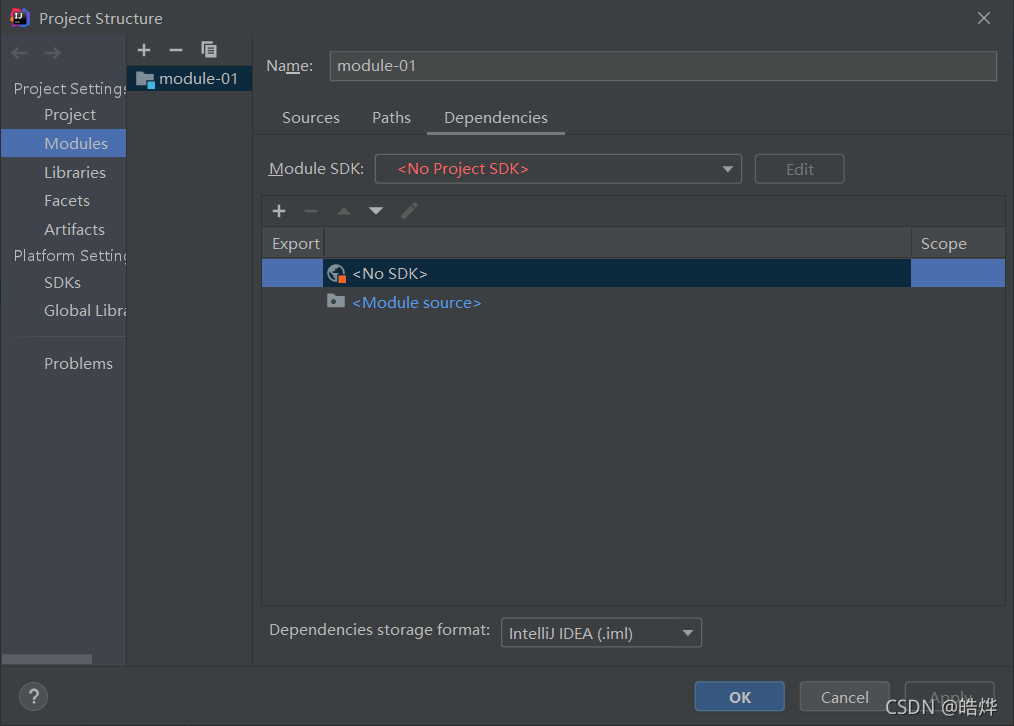Screen dimensions: 1014x726
Task: Click into the module Name field
Action: [663, 66]
